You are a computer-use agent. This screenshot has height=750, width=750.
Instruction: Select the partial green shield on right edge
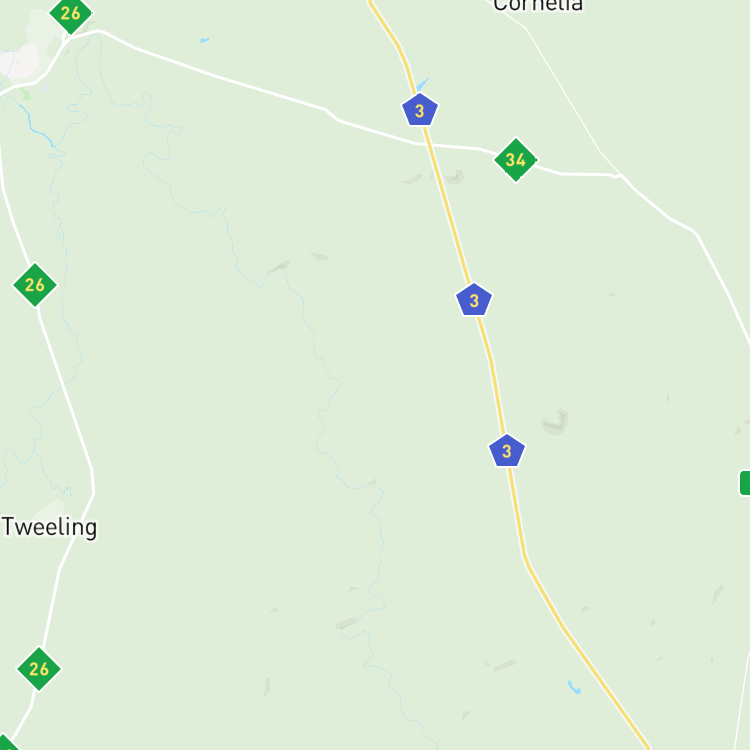(x=745, y=483)
